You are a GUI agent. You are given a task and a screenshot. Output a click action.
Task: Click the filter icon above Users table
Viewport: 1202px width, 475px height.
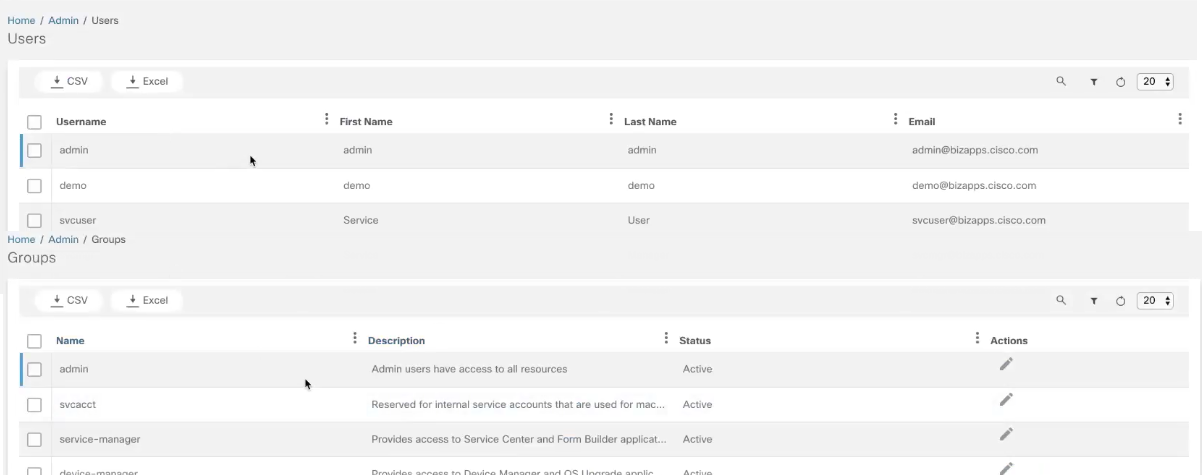[x=1094, y=82]
